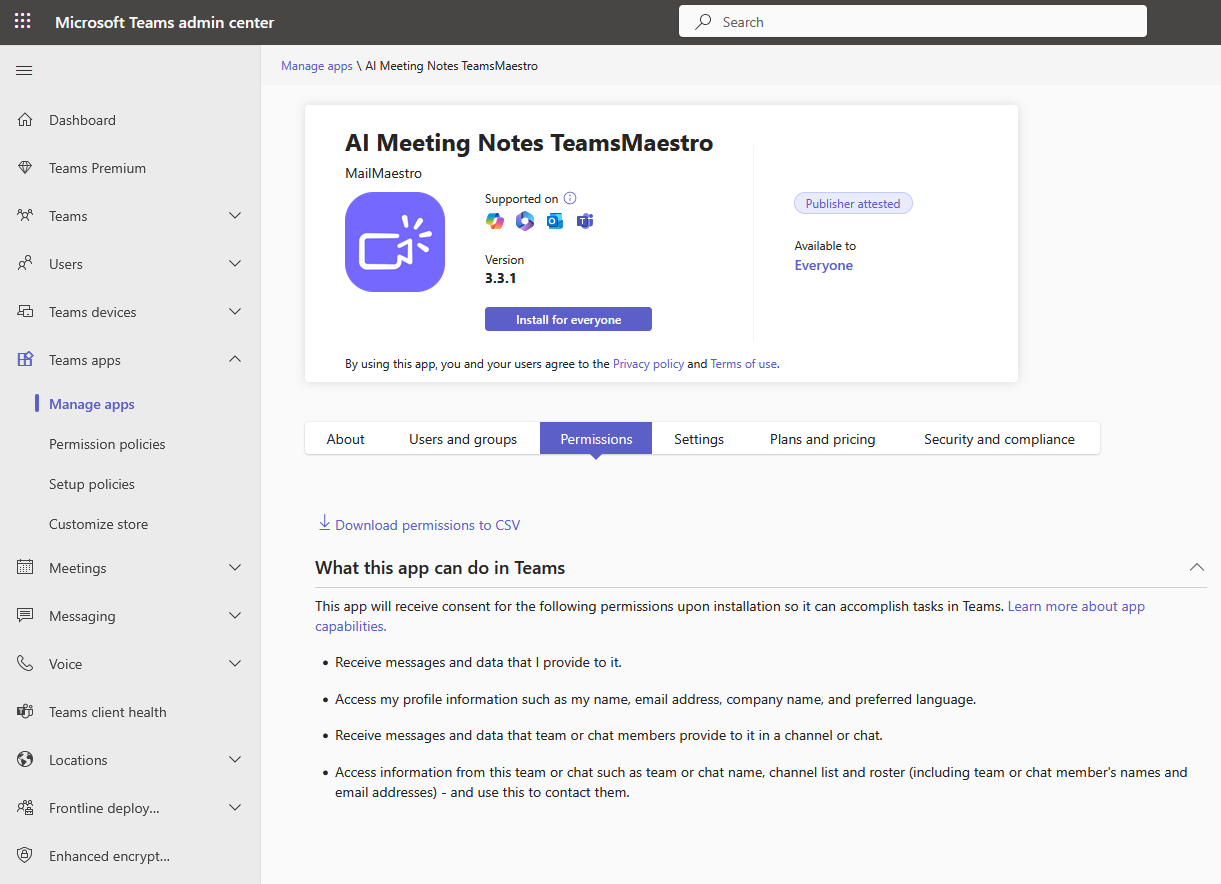Click the Manage apps breadcrumb link
1221x884 pixels.
point(317,66)
